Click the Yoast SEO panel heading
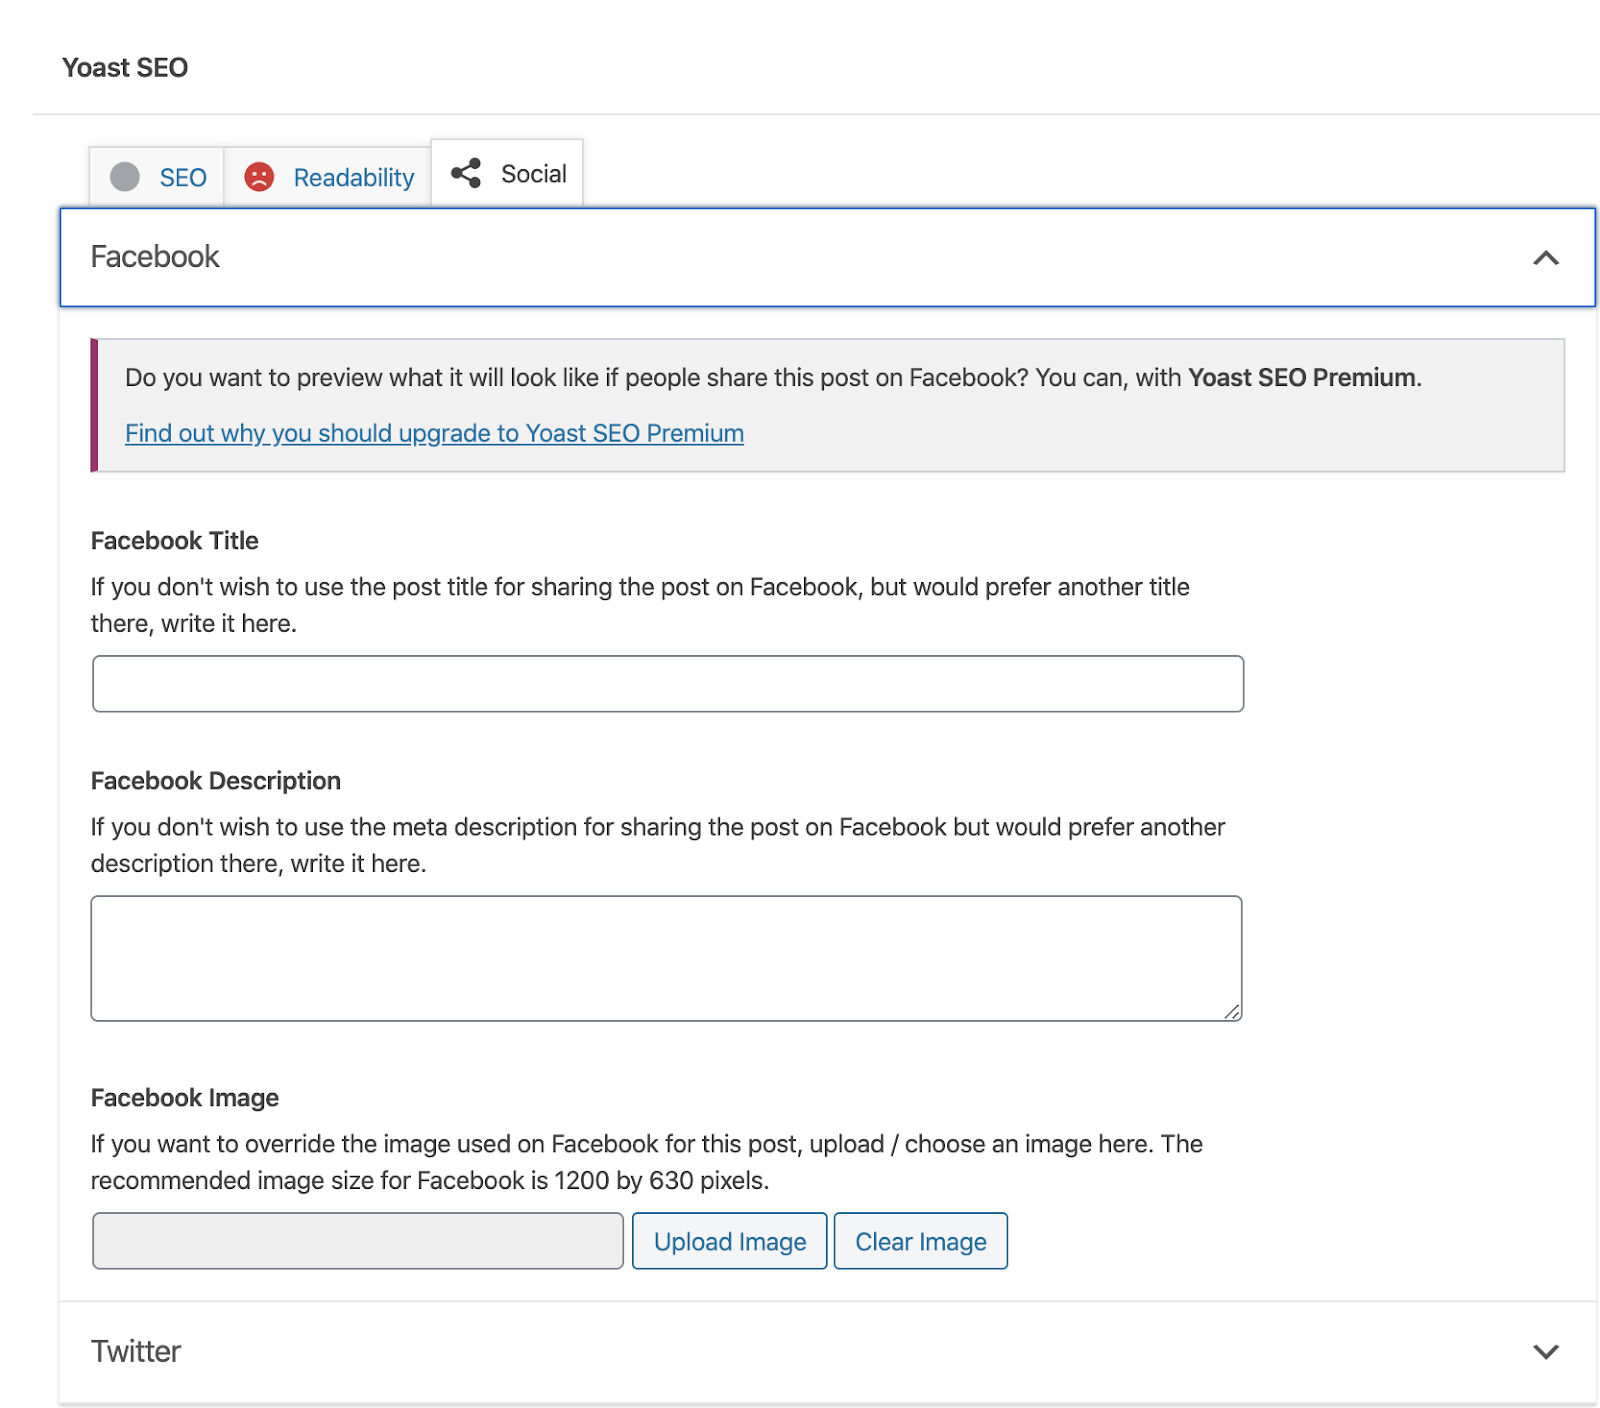The image size is (1600, 1408). point(125,67)
